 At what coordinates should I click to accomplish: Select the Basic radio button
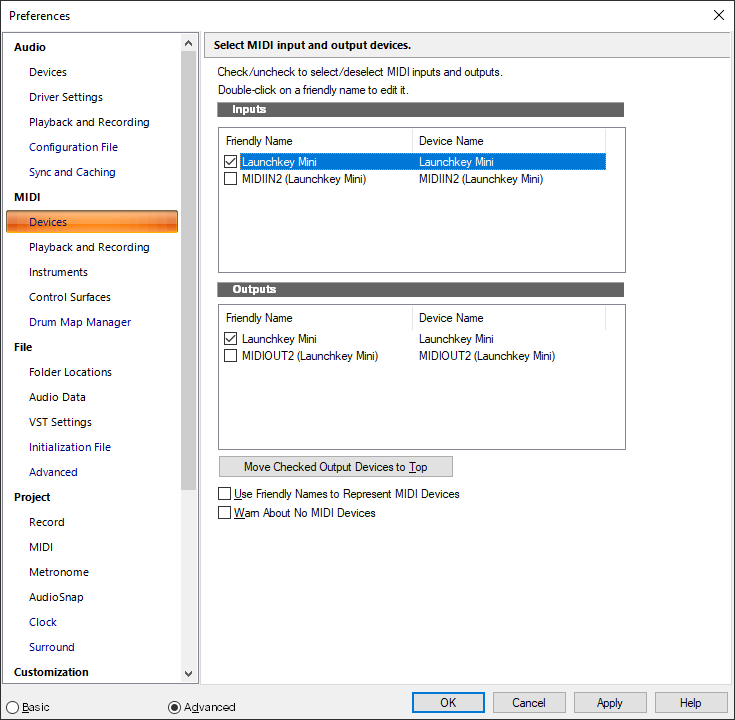click(13, 707)
